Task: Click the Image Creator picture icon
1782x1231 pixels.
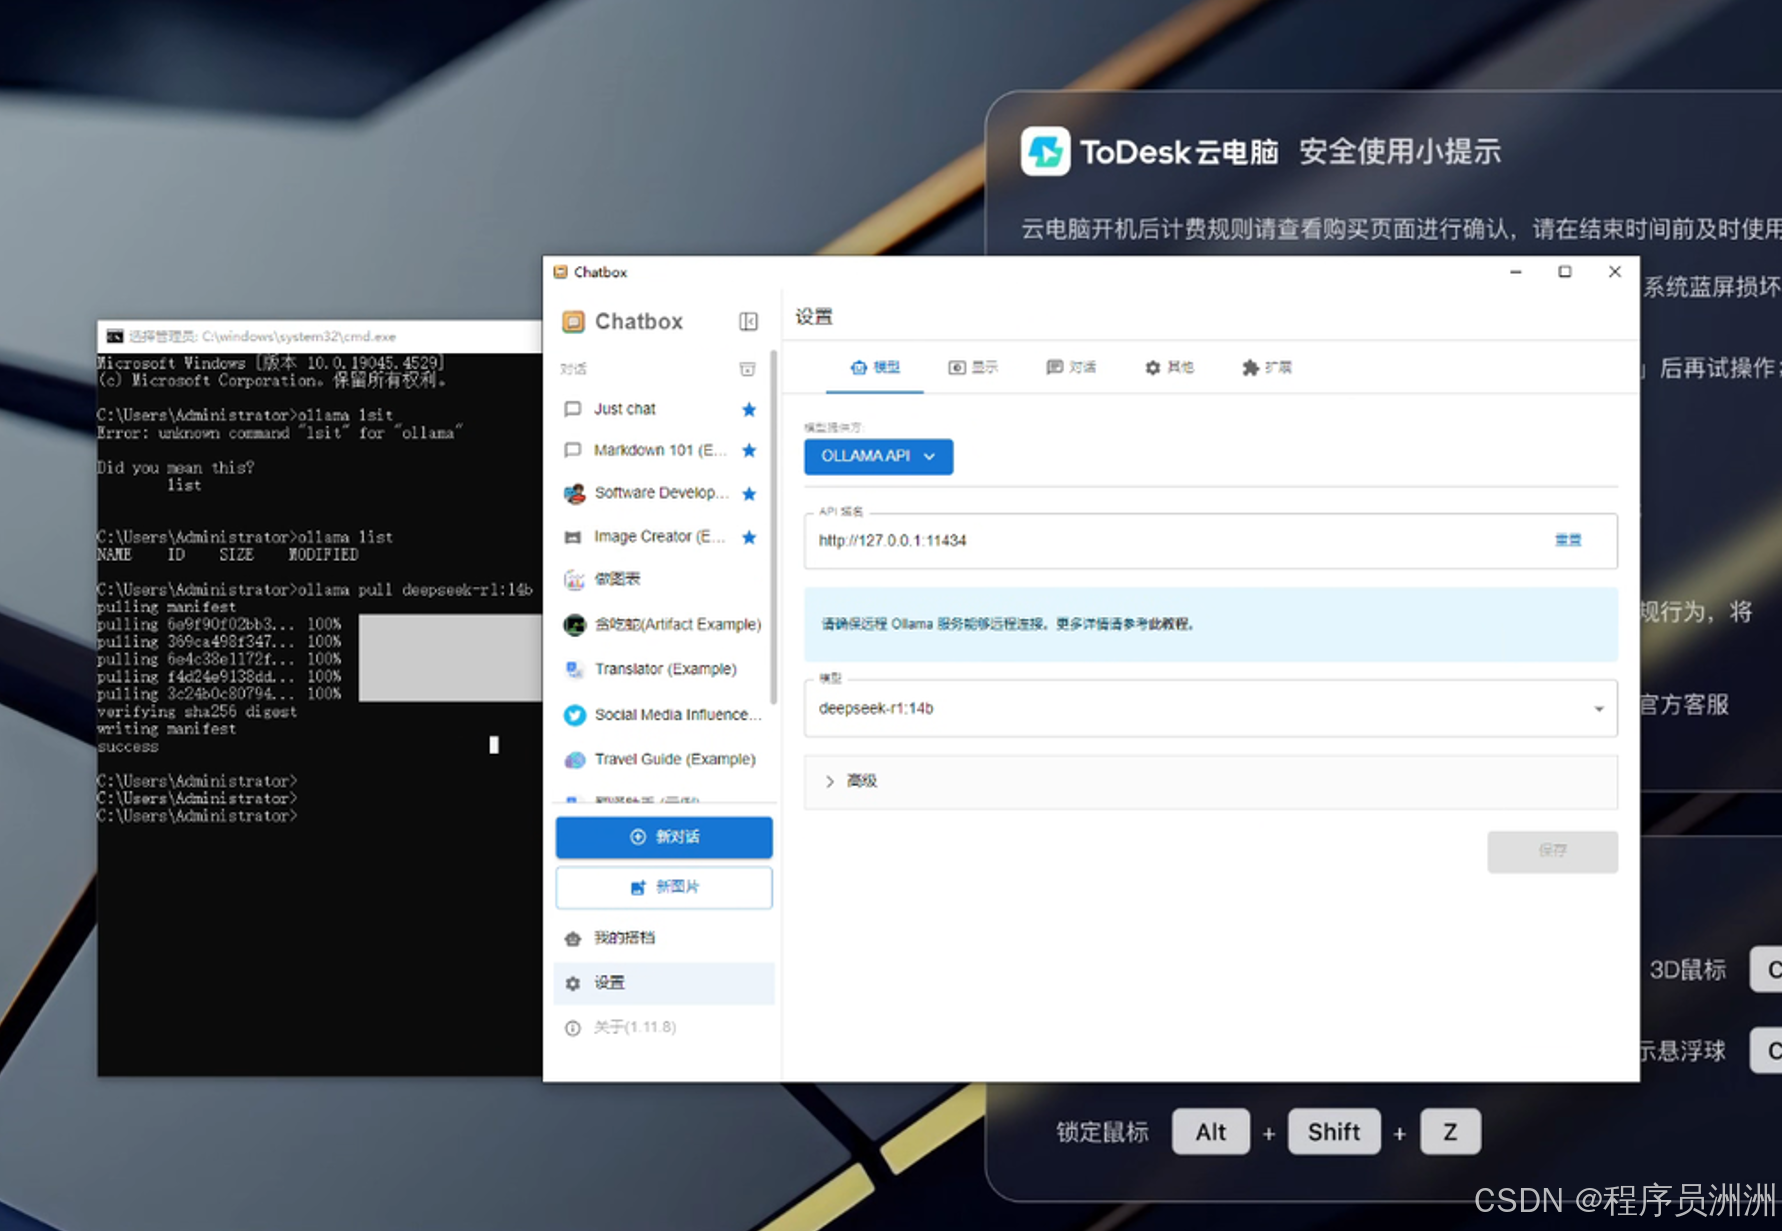Action: [573, 537]
